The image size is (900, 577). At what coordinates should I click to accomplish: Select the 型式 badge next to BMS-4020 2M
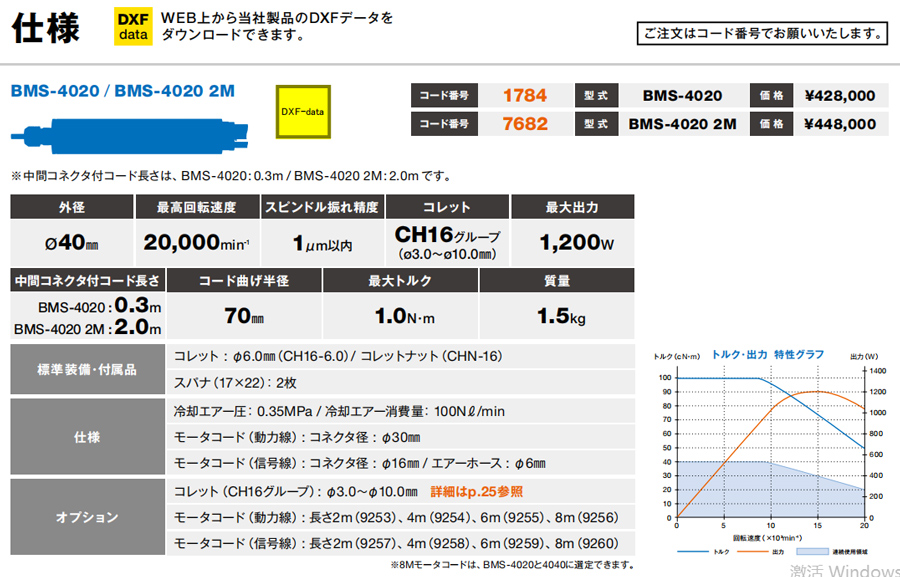595,123
